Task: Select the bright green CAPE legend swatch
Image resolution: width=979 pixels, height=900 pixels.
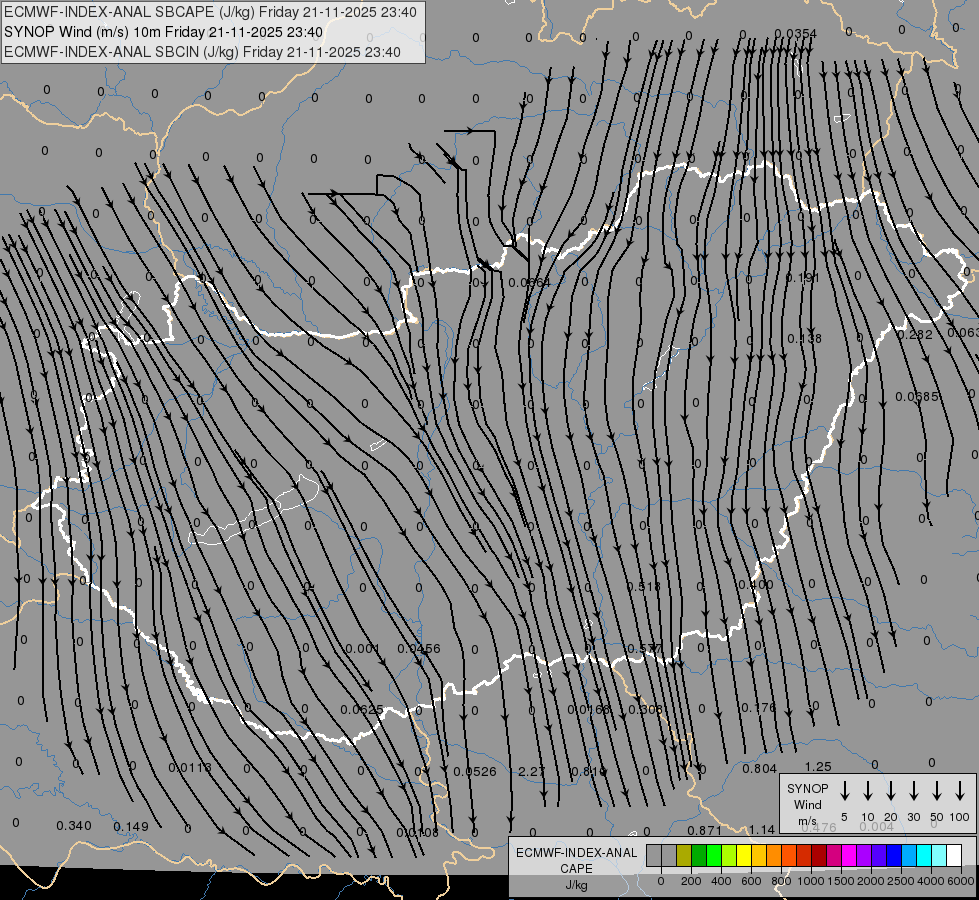Action: coord(714,855)
